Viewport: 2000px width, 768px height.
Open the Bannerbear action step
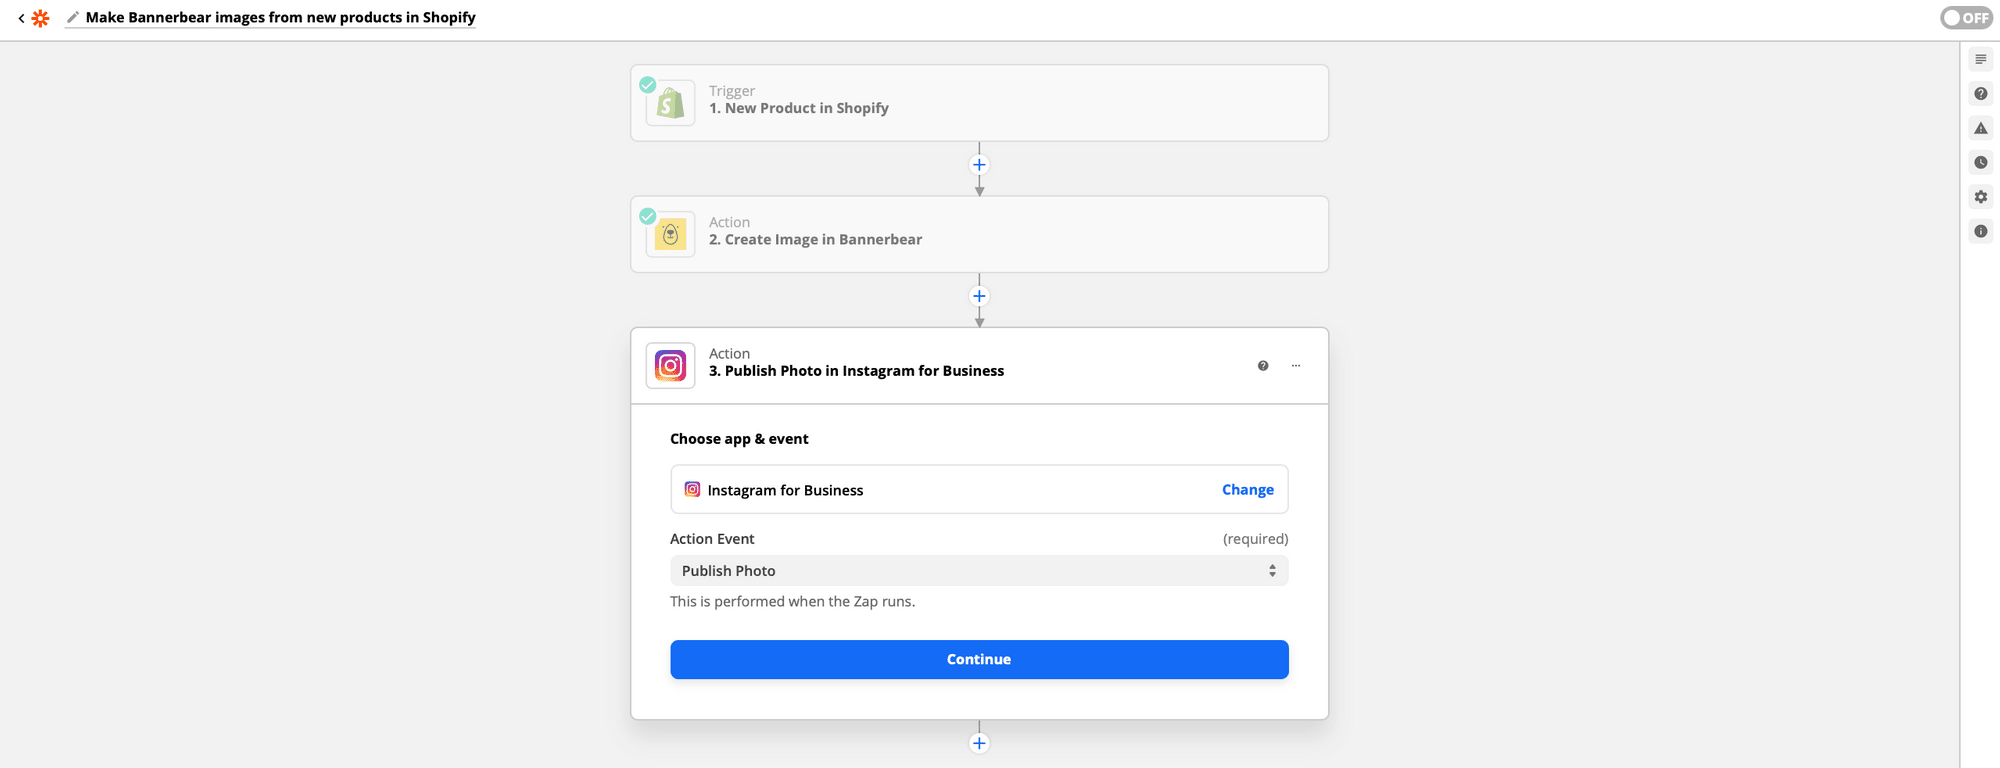[x=978, y=234]
